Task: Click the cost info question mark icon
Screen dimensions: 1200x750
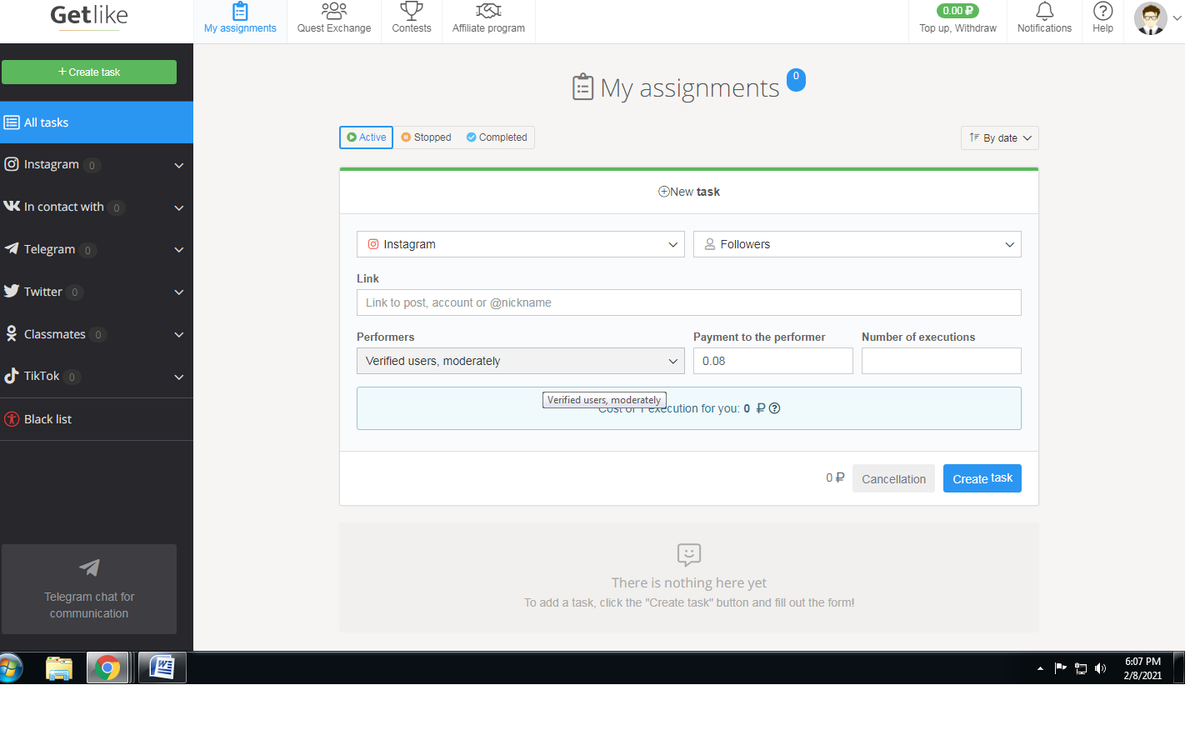Action: point(774,408)
